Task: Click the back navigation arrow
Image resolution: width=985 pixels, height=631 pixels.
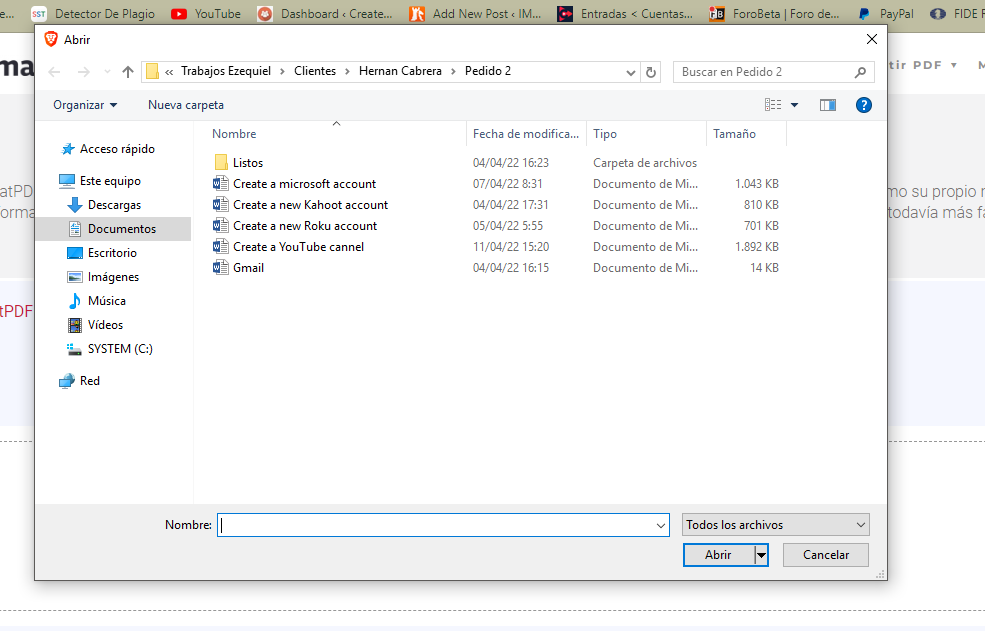Action: (x=55, y=72)
